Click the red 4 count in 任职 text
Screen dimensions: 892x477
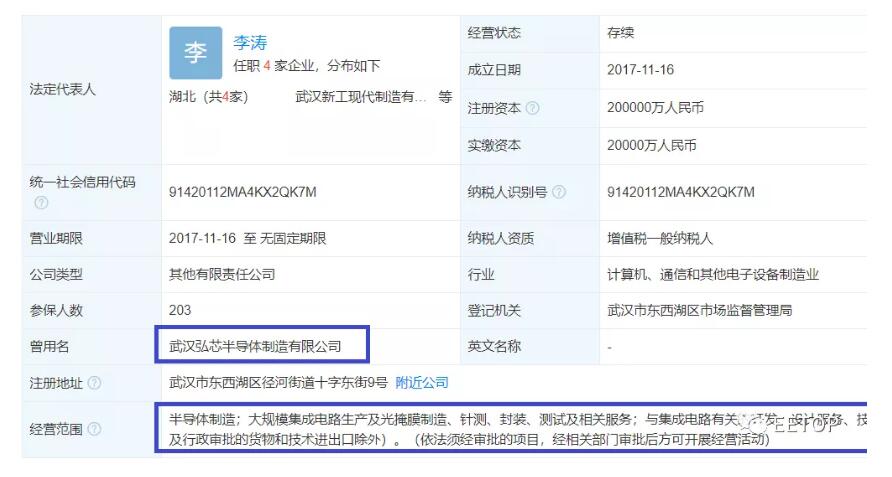click(x=267, y=66)
